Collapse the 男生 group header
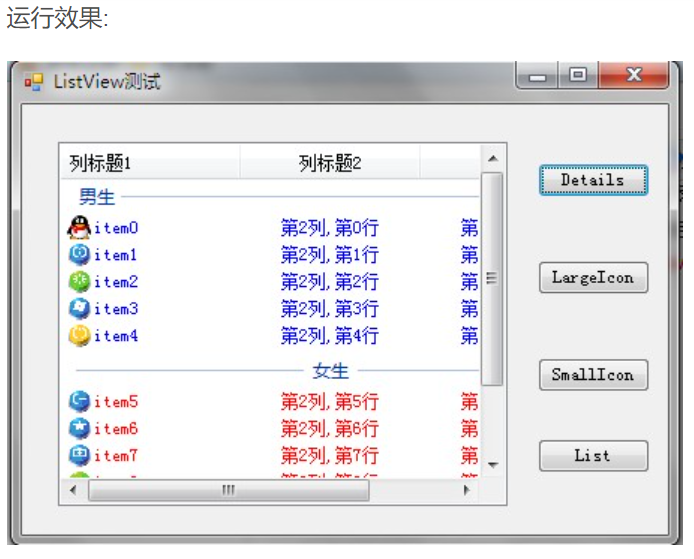The image size is (694, 559). (97, 197)
